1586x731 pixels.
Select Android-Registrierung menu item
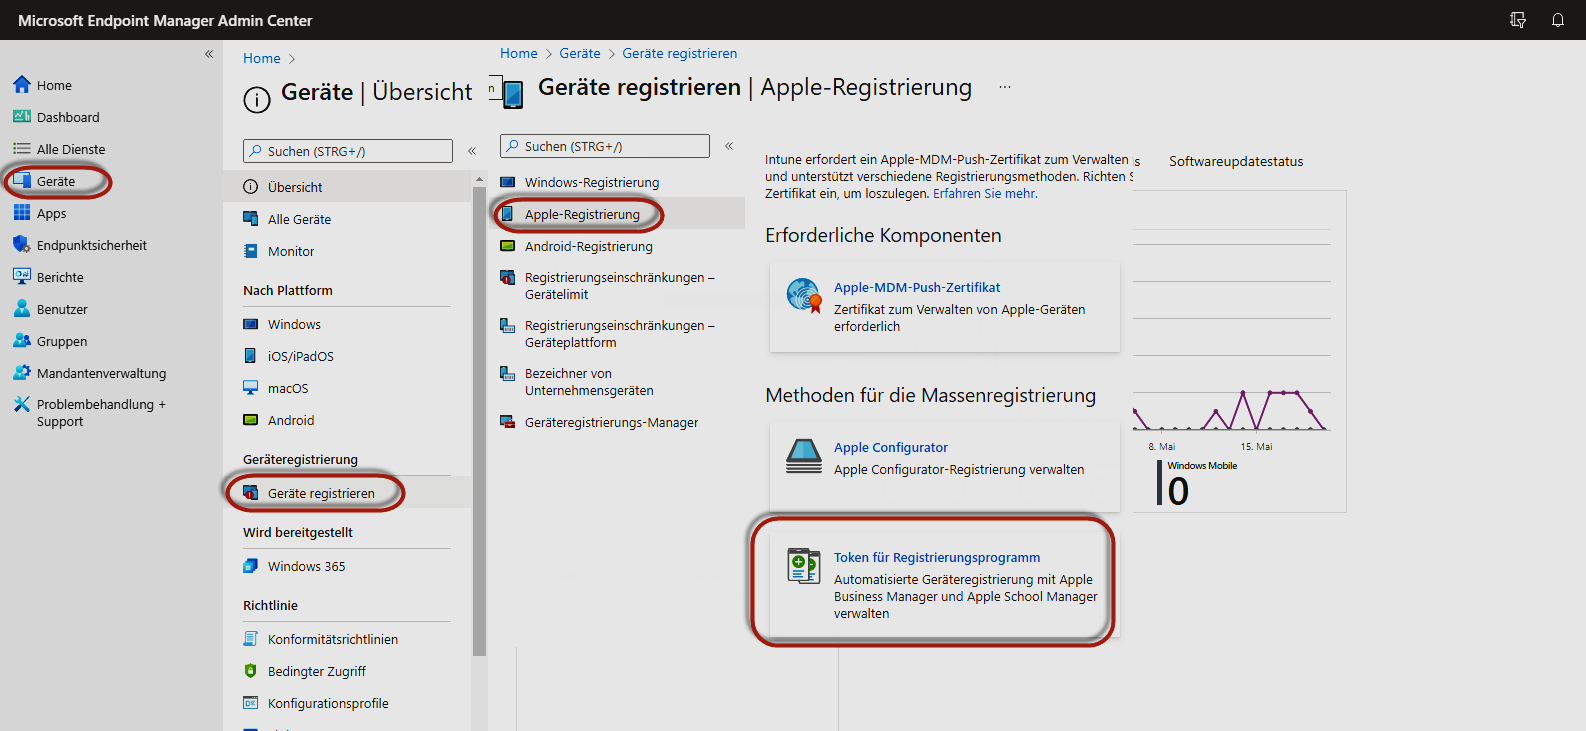tap(588, 246)
